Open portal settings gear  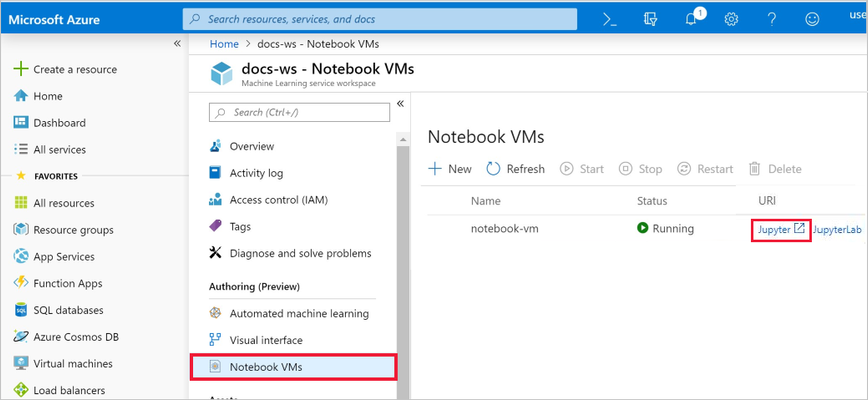coord(731,19)
